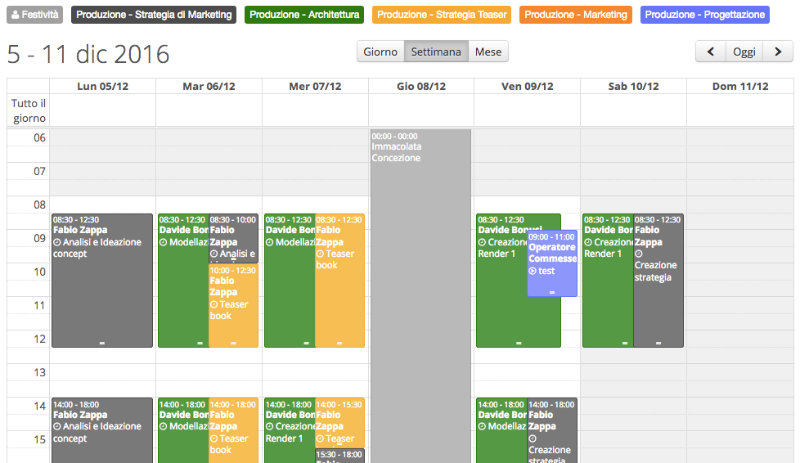Open the Gio 08/12 day header
Viewport: 800px width, 463px height.
(421, 86)
